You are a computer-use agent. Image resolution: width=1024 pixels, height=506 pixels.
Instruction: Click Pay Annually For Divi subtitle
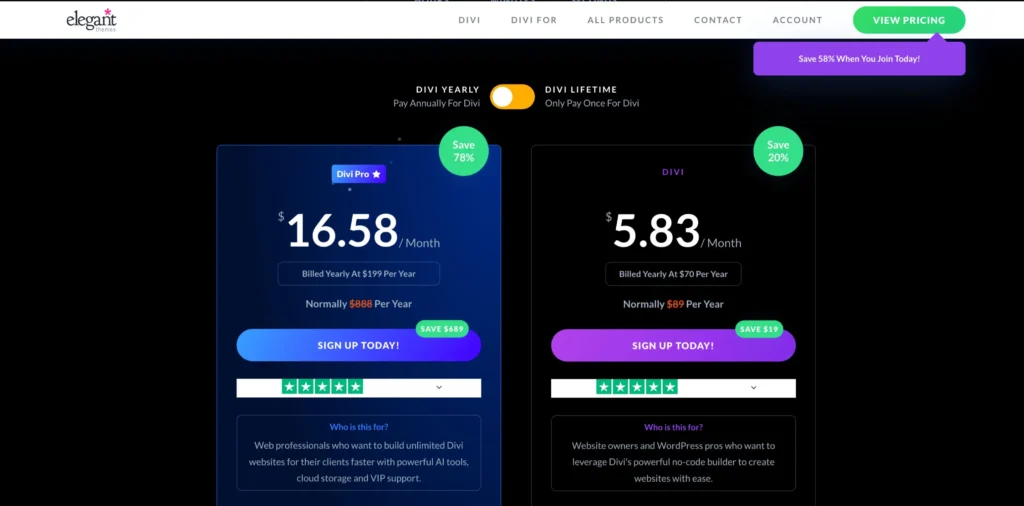[436, 103]
